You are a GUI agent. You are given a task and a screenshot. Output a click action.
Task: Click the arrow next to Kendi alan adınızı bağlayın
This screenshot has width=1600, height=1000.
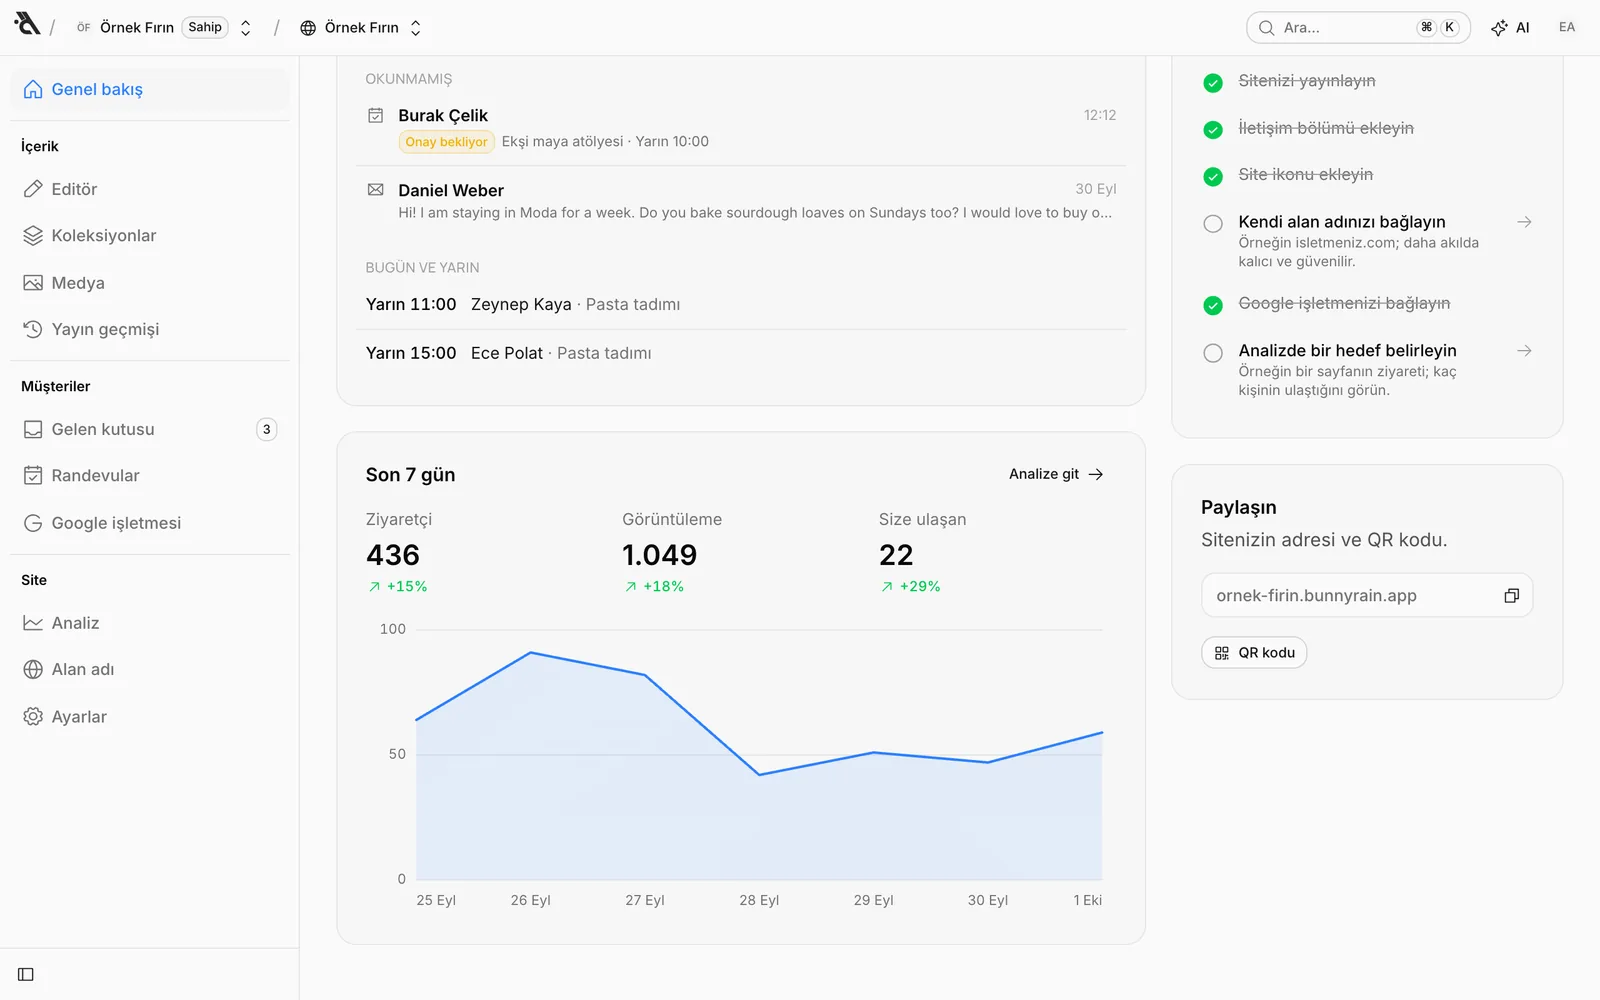coord(1524,222)
